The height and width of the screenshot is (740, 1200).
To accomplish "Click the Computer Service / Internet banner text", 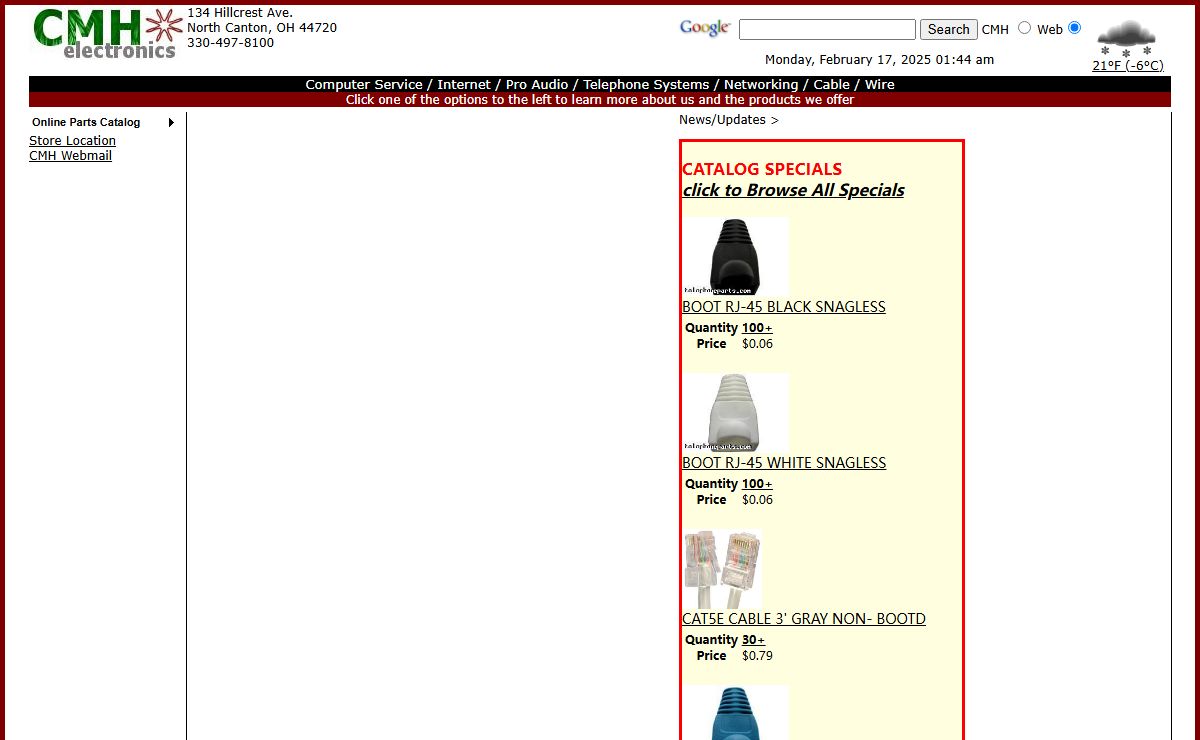I will (x=600, y=84).
